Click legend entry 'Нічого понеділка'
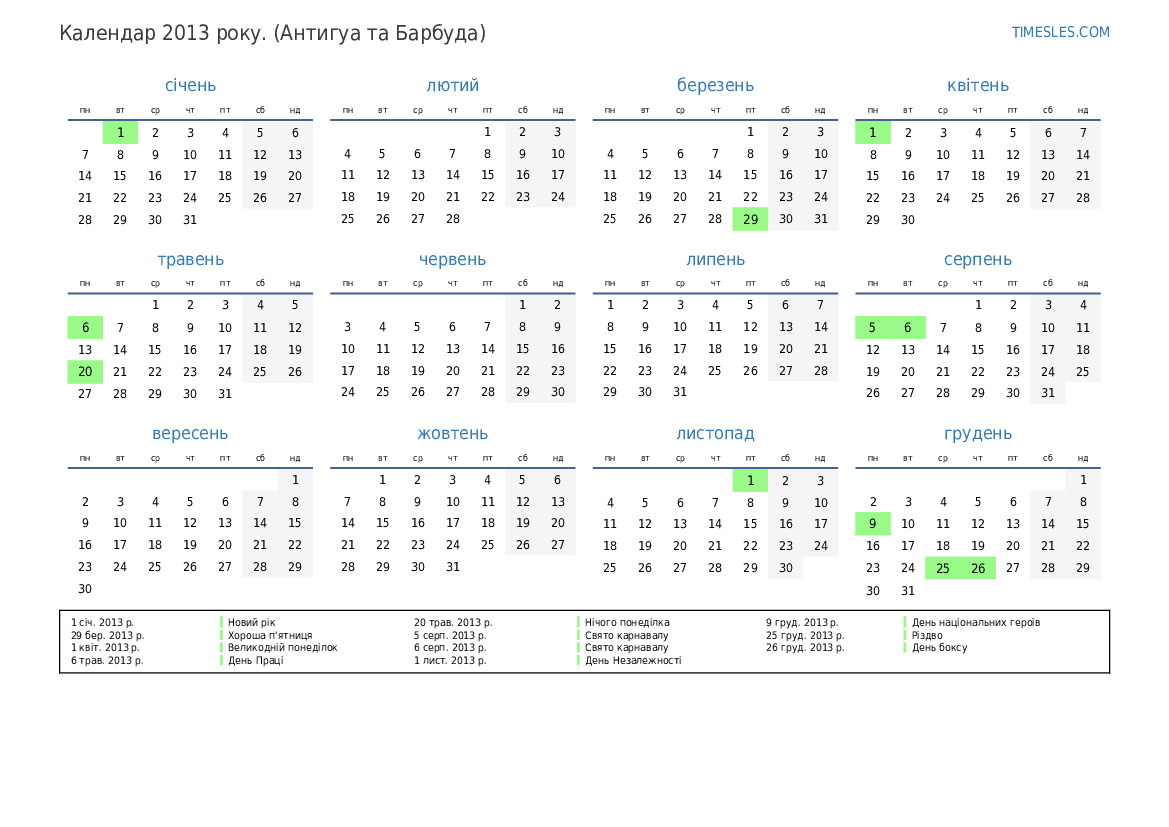The width and height of the screenshot is (1169, 827). tap(627, 622)
